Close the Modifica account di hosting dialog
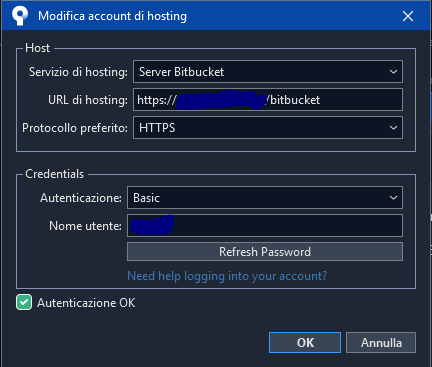 click(408, 16)
